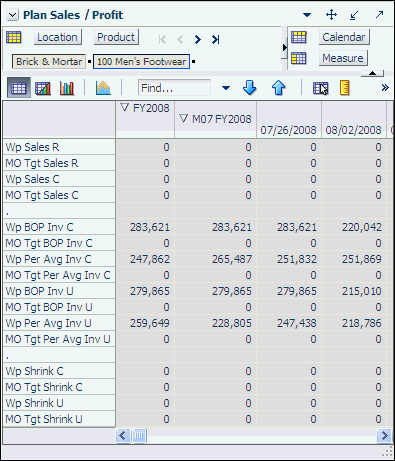Click the yellow ruler measure icon
Image resolution: width=395 pixels, height=461 pixels.
tap(345, 88)
